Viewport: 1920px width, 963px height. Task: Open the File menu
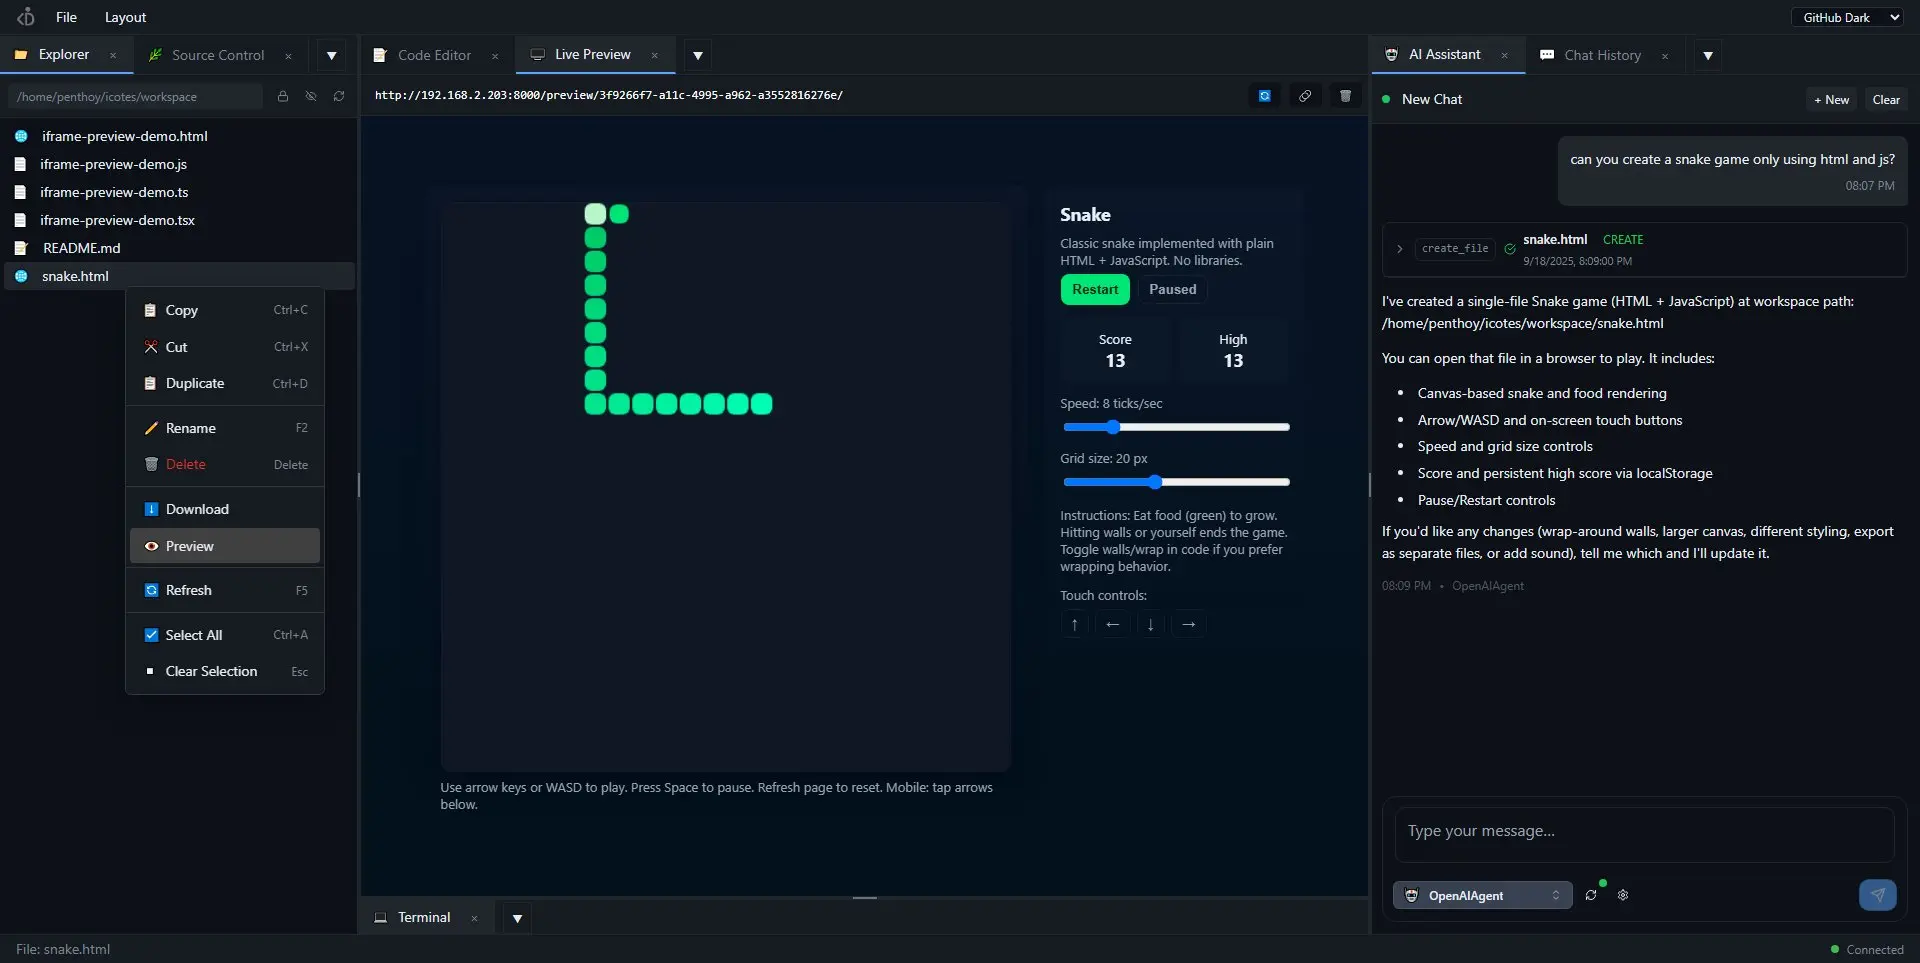[x=66, y=17]
